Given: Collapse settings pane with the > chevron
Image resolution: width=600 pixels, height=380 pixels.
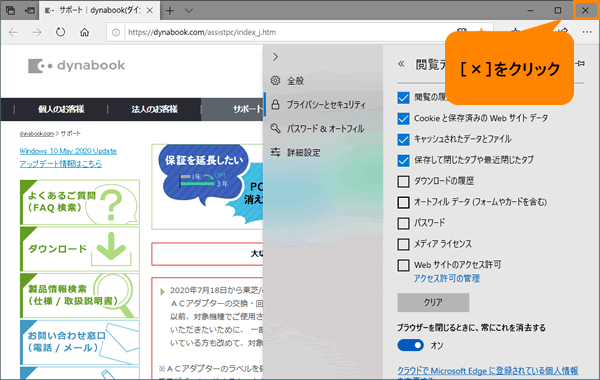Looking at the screenshot, I should pos(276,57).
